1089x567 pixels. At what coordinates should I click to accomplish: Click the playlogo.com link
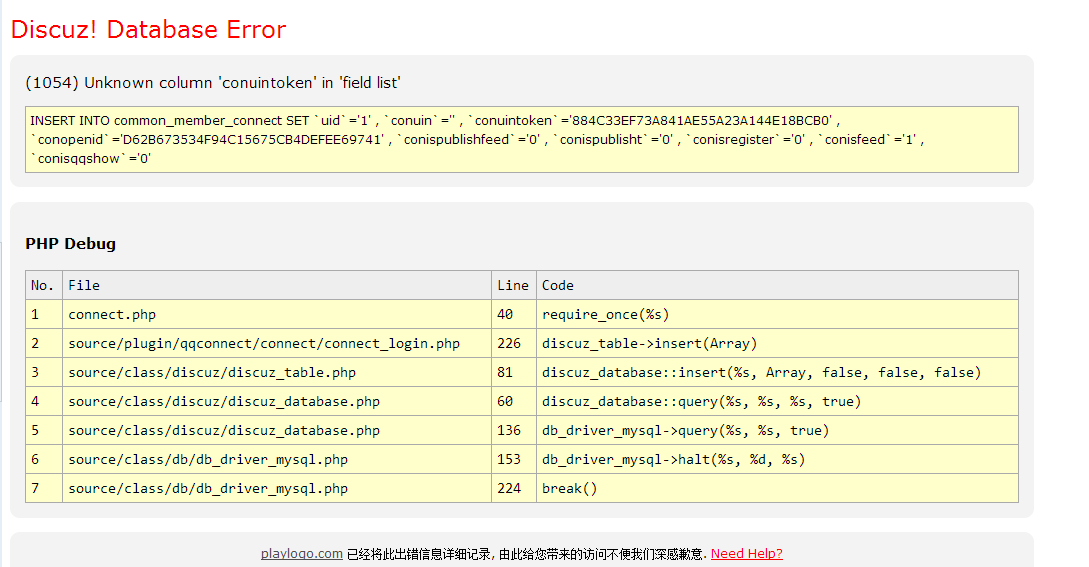(x=301, y=554)
